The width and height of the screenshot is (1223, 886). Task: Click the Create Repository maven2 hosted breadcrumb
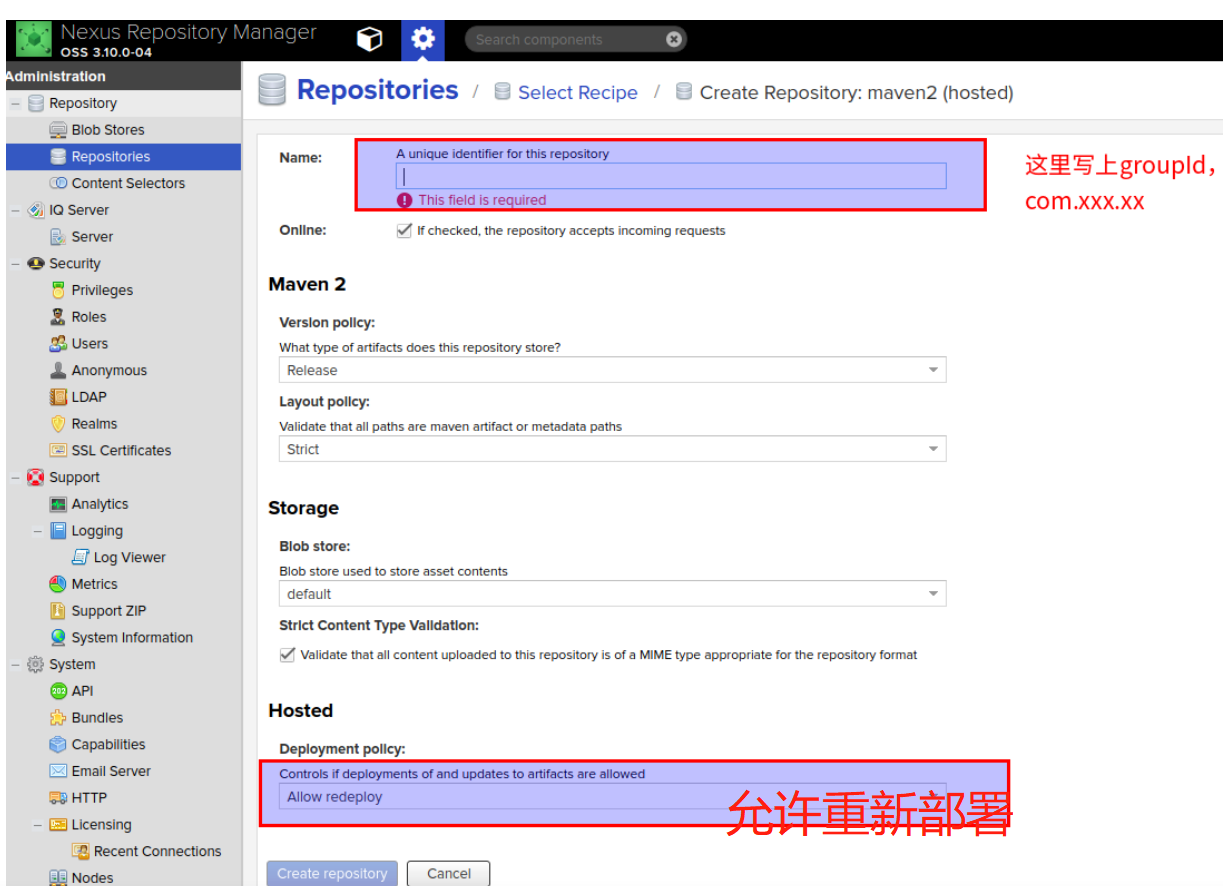pos(856,93)
